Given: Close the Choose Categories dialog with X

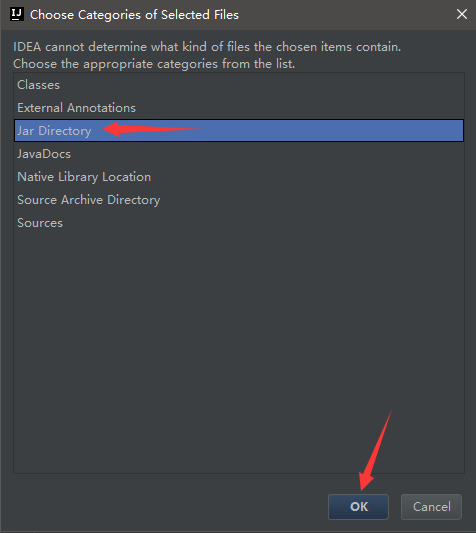Looking at the screenshot, I should [462, 14].
